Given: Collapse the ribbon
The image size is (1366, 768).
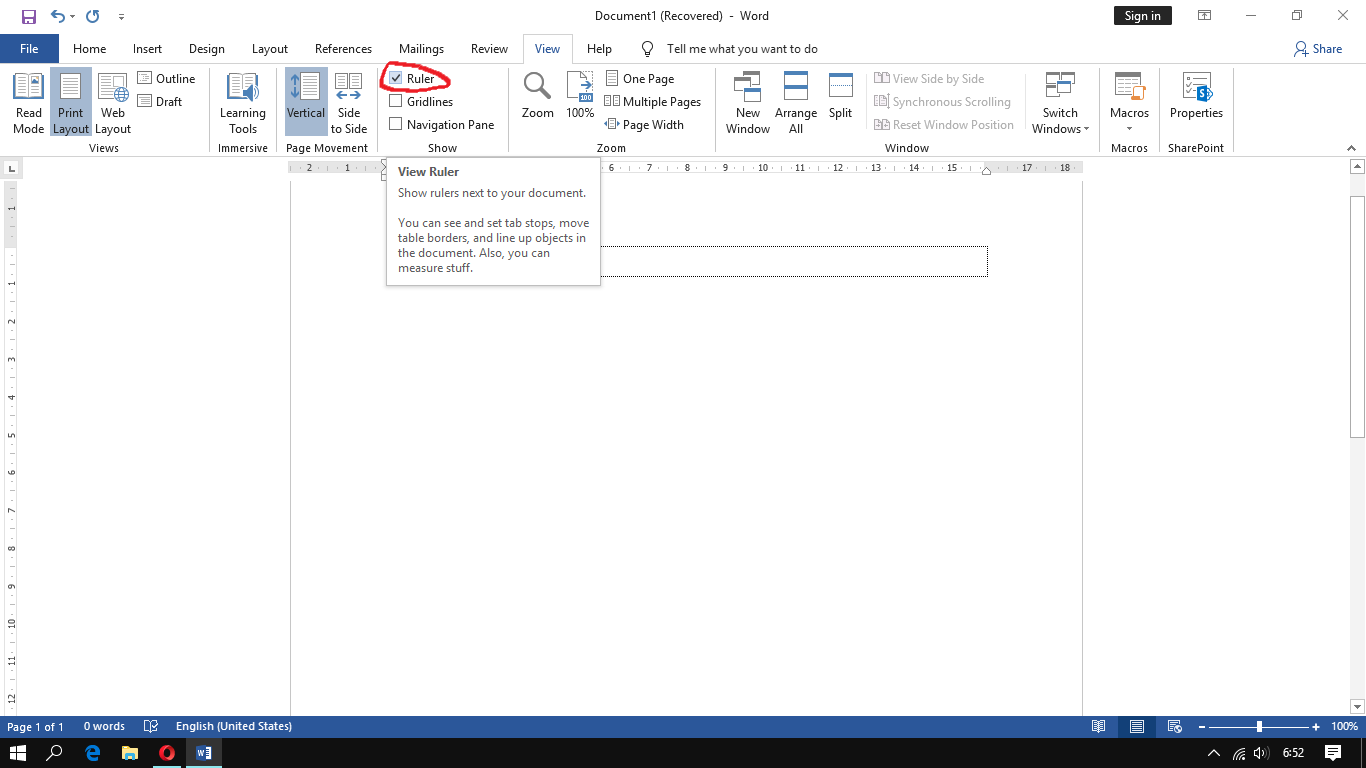Looking at the screenshot, I should 1352,148.
